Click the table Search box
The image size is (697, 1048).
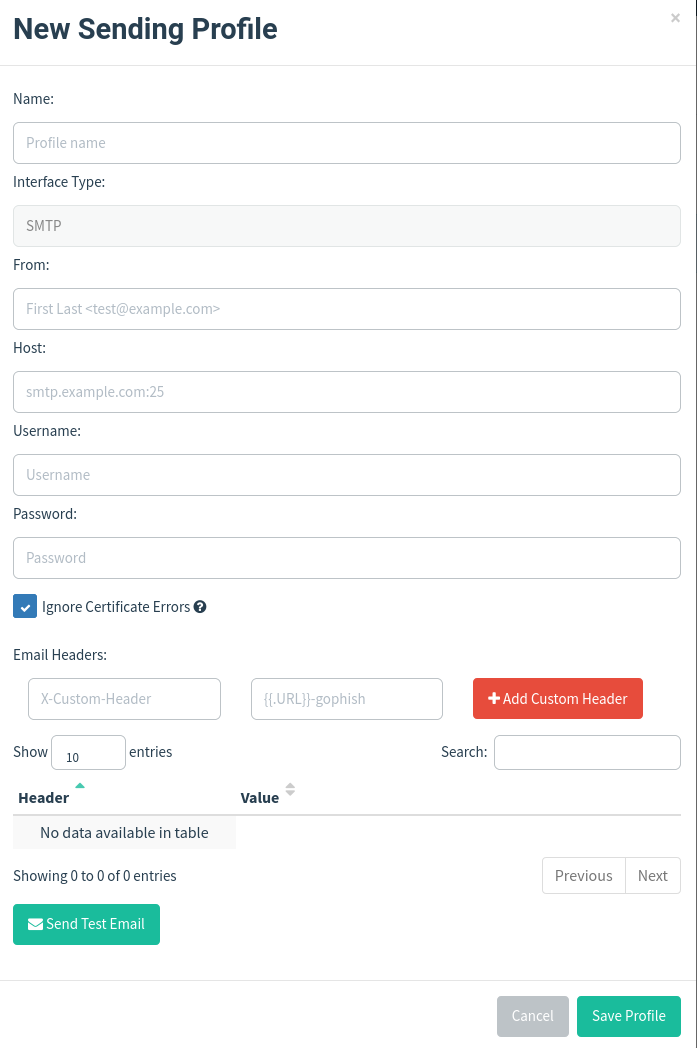pyautogui.click(x=587, y=753)
